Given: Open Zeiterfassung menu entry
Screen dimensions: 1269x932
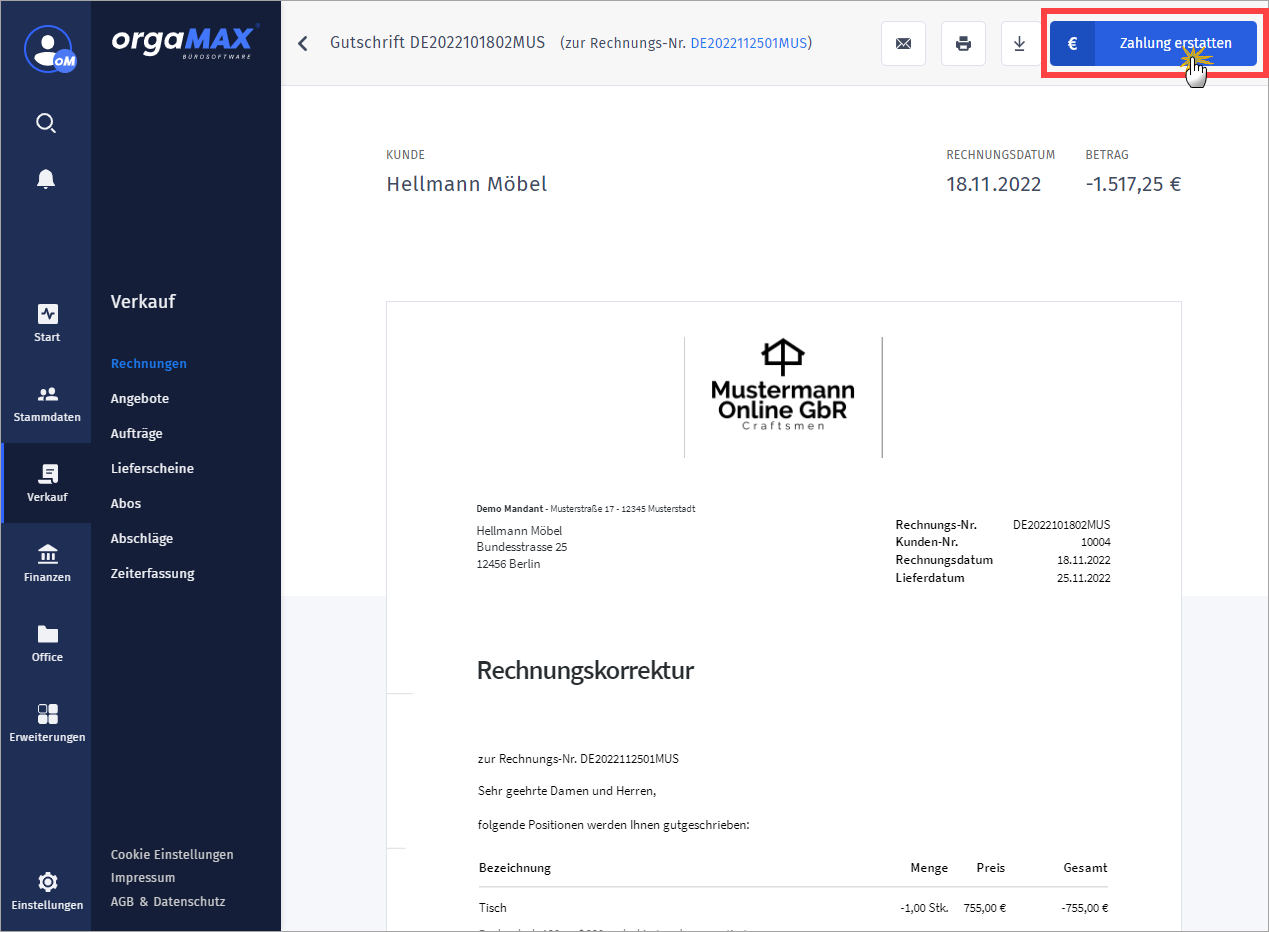Looking at the screenshot, I should pyautogui.click(x=152, y=573).
